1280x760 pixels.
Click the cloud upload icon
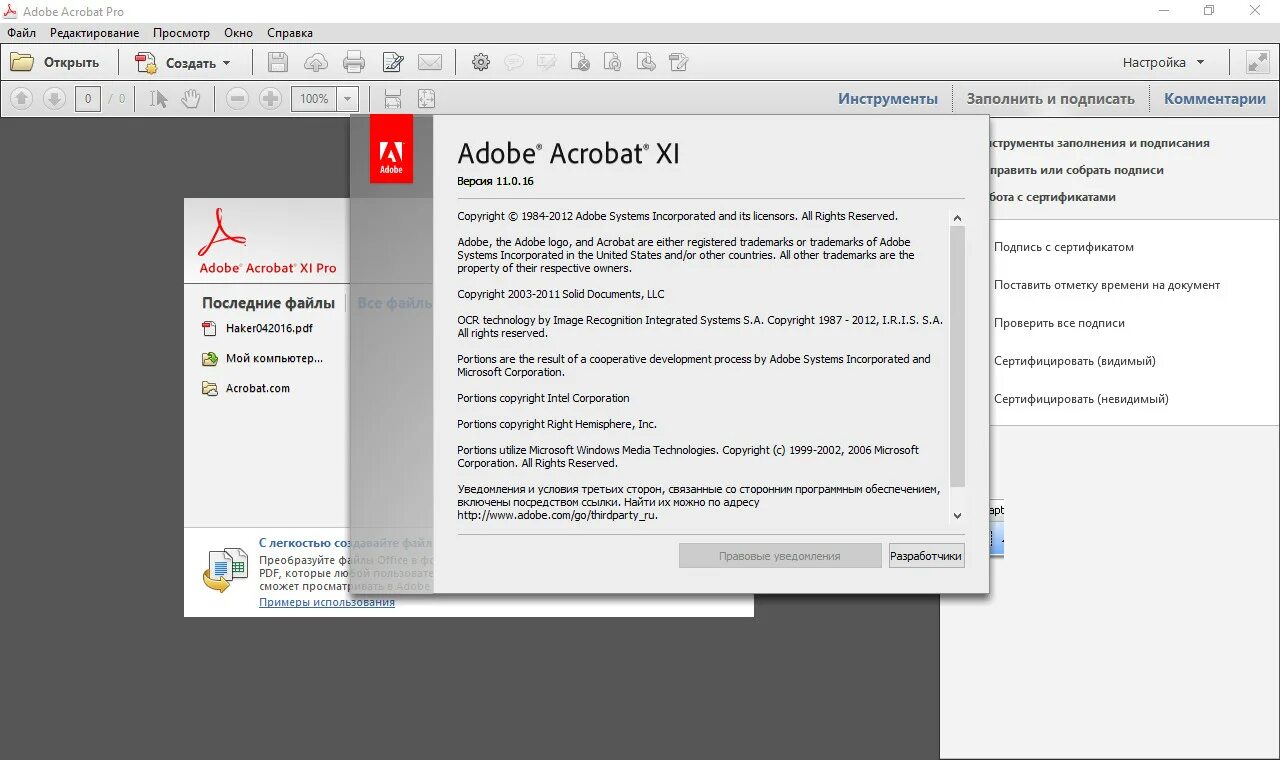coord(316,62)
